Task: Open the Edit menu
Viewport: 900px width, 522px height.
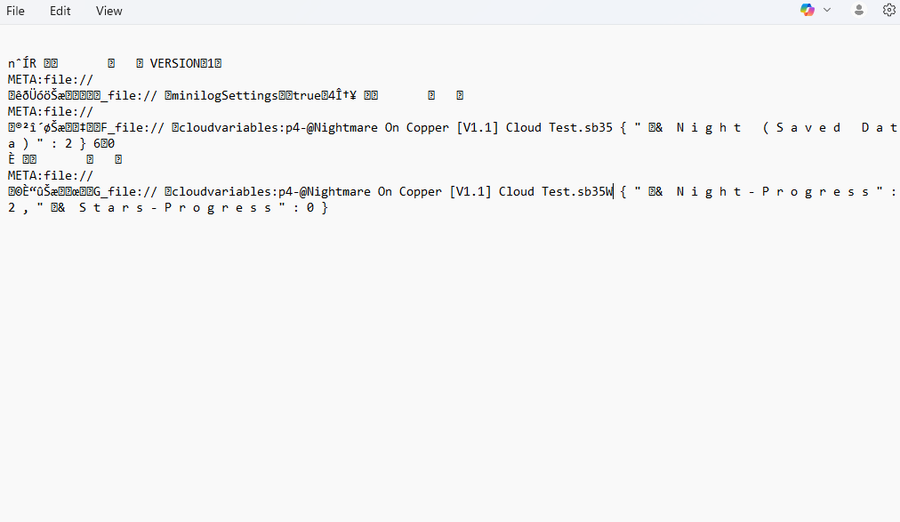Action: [x=60, y=11]
